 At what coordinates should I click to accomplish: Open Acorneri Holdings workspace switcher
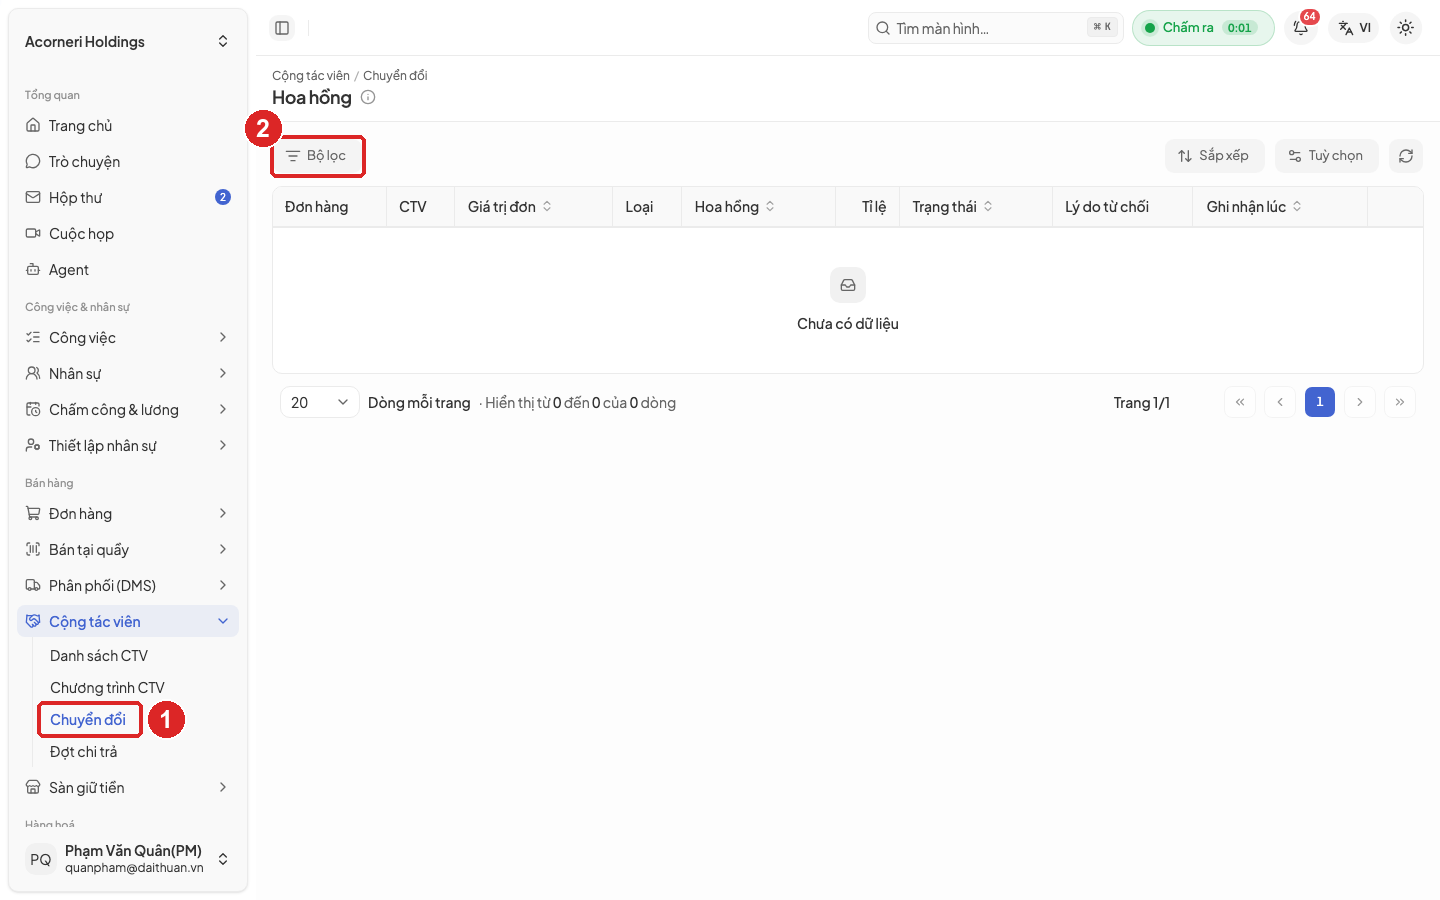pyautogui.click(x=128, y=42)
